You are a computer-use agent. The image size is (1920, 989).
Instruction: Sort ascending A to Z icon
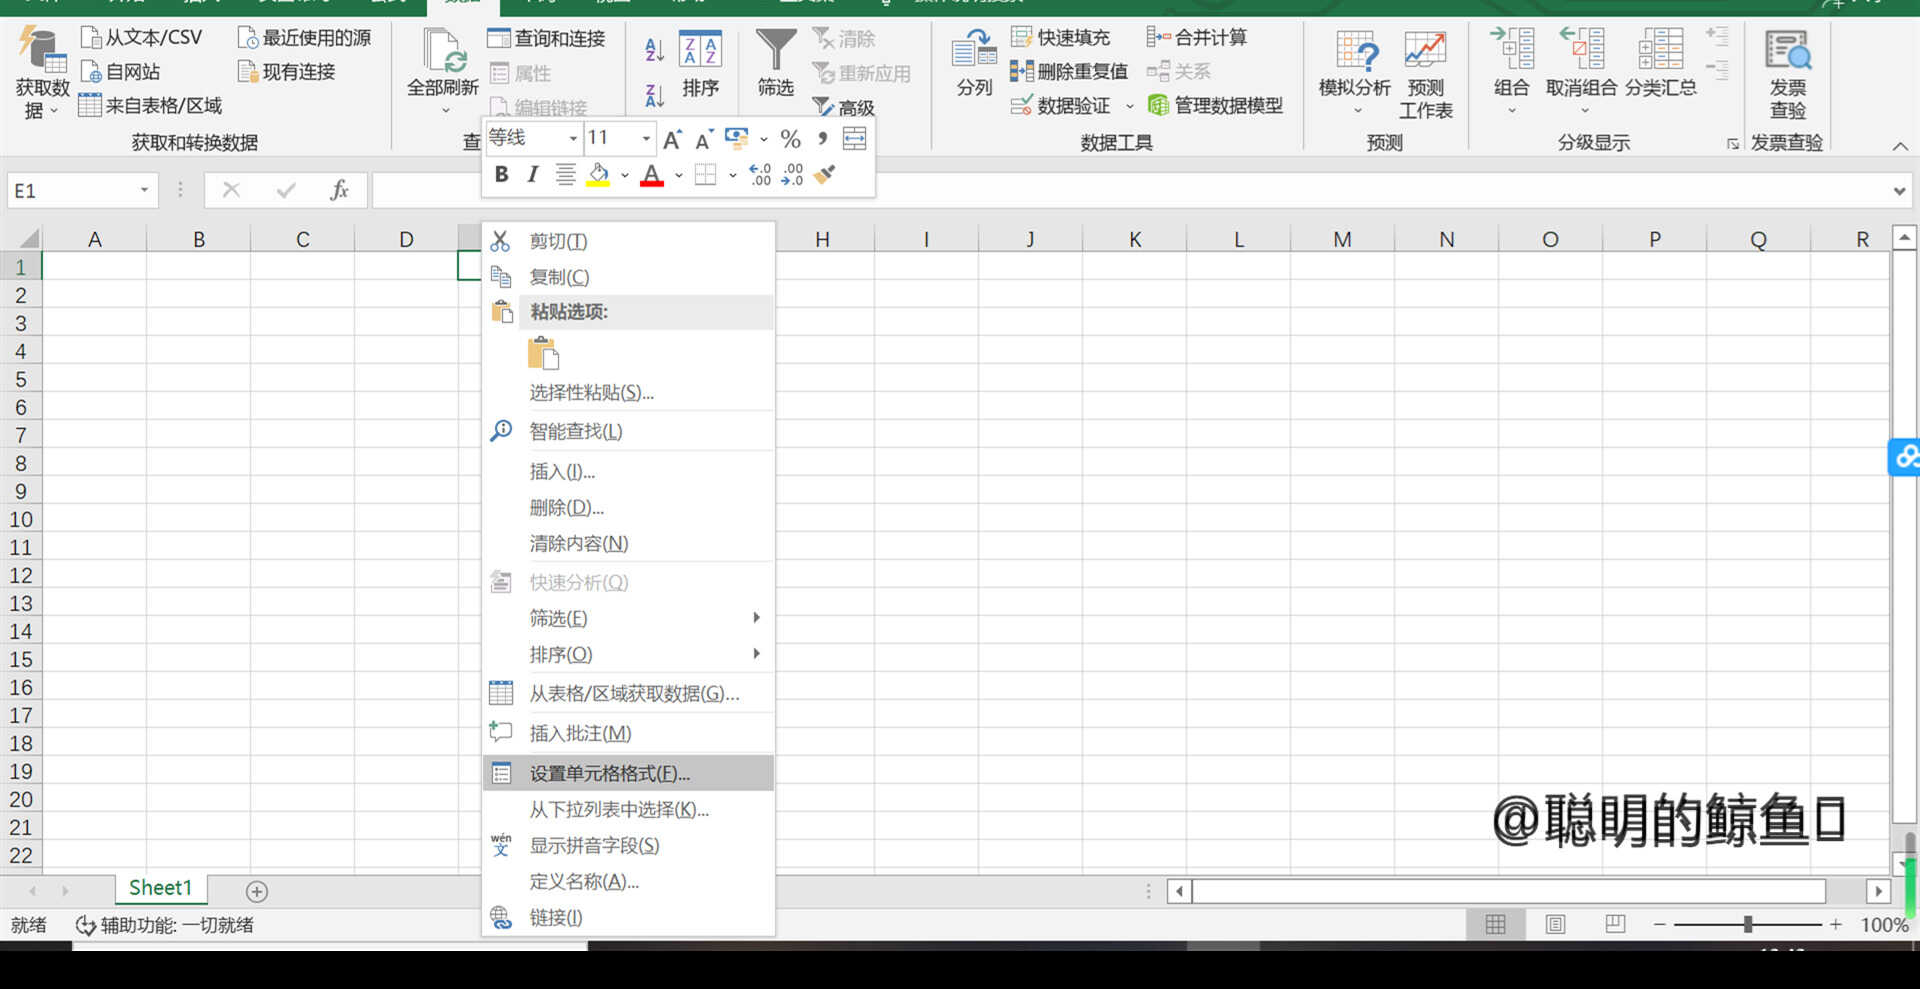(654, 50)
